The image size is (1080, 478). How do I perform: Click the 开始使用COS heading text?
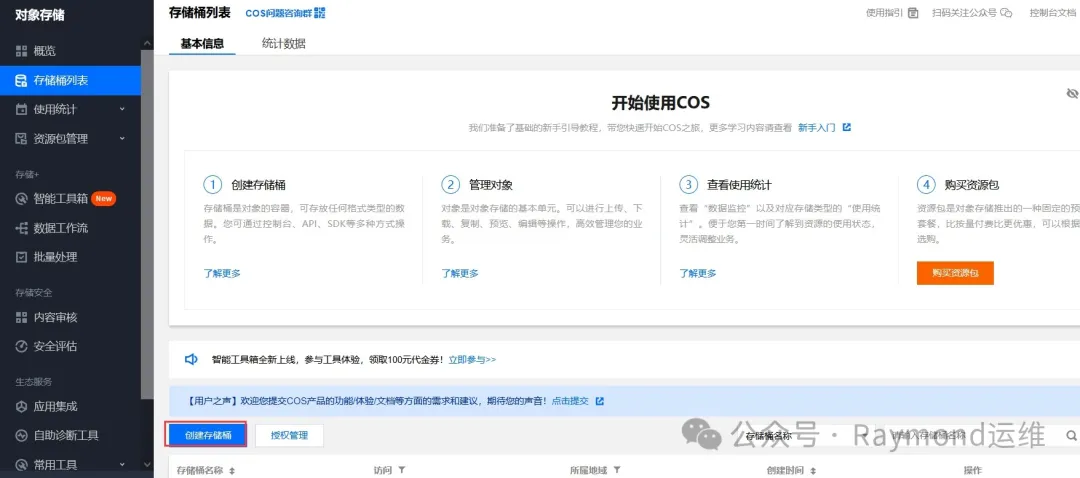(661, 103)
